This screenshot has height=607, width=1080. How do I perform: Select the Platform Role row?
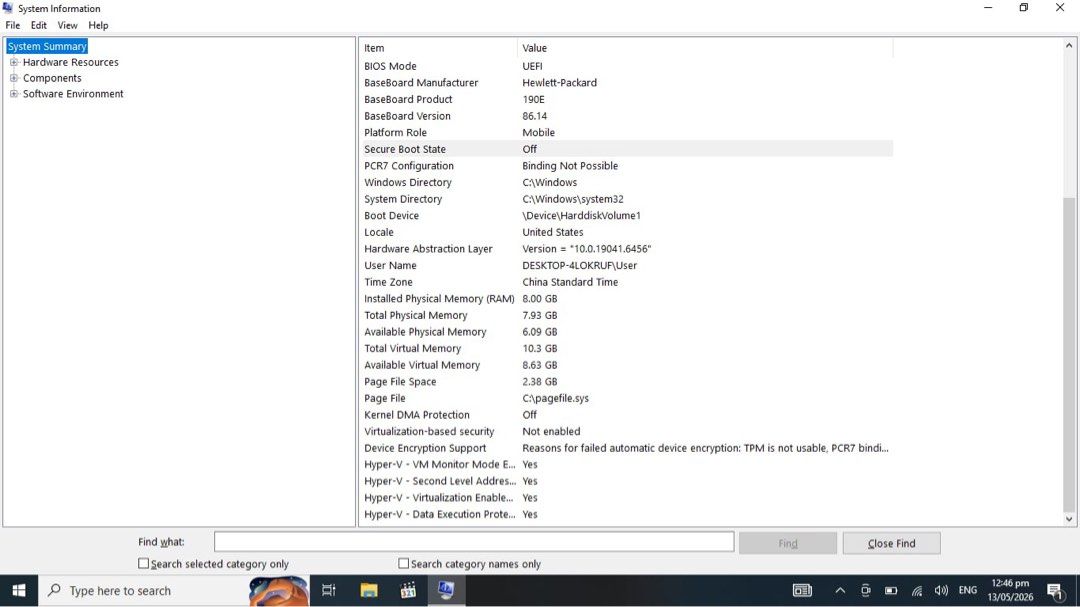click(627, 132)
